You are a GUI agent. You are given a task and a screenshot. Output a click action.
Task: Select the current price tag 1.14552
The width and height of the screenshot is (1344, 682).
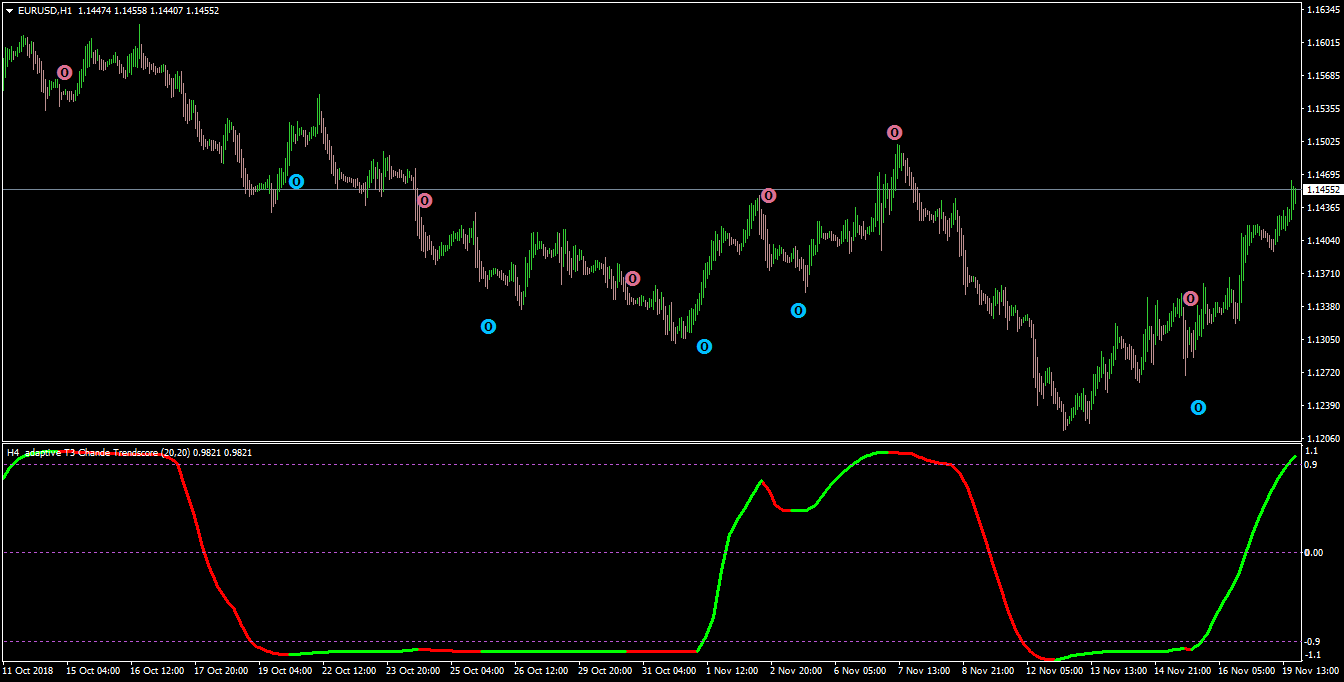tap(1321, 189)
